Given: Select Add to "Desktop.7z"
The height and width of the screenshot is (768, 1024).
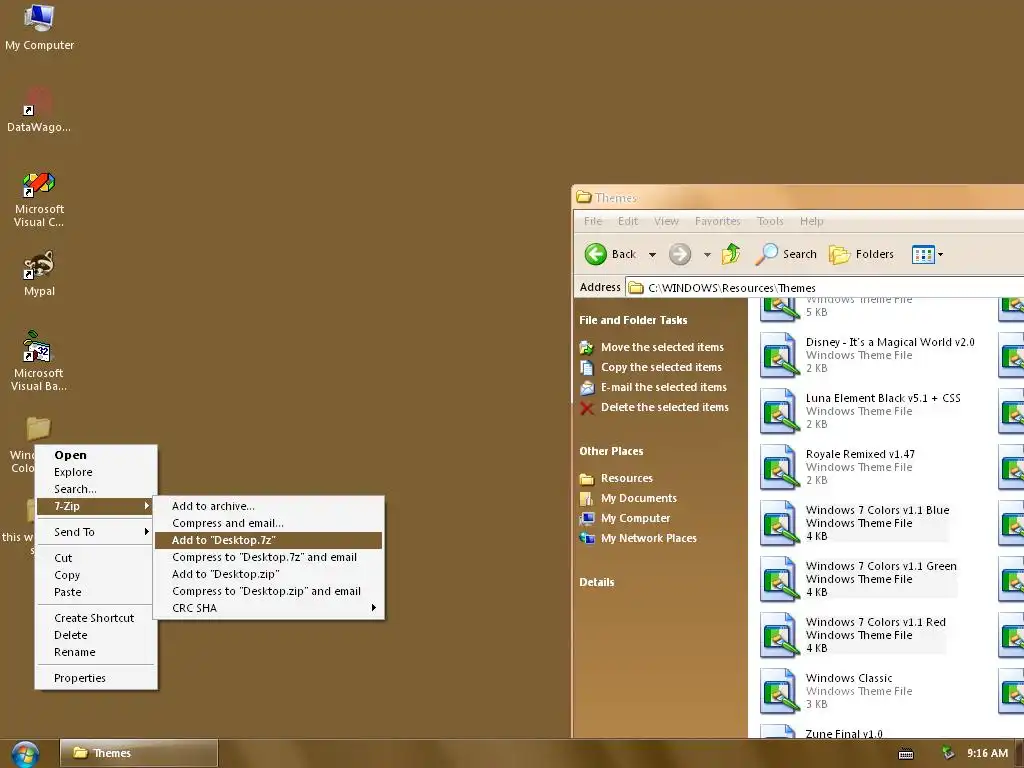Looking at the screenshot, I should click(268, 540).
